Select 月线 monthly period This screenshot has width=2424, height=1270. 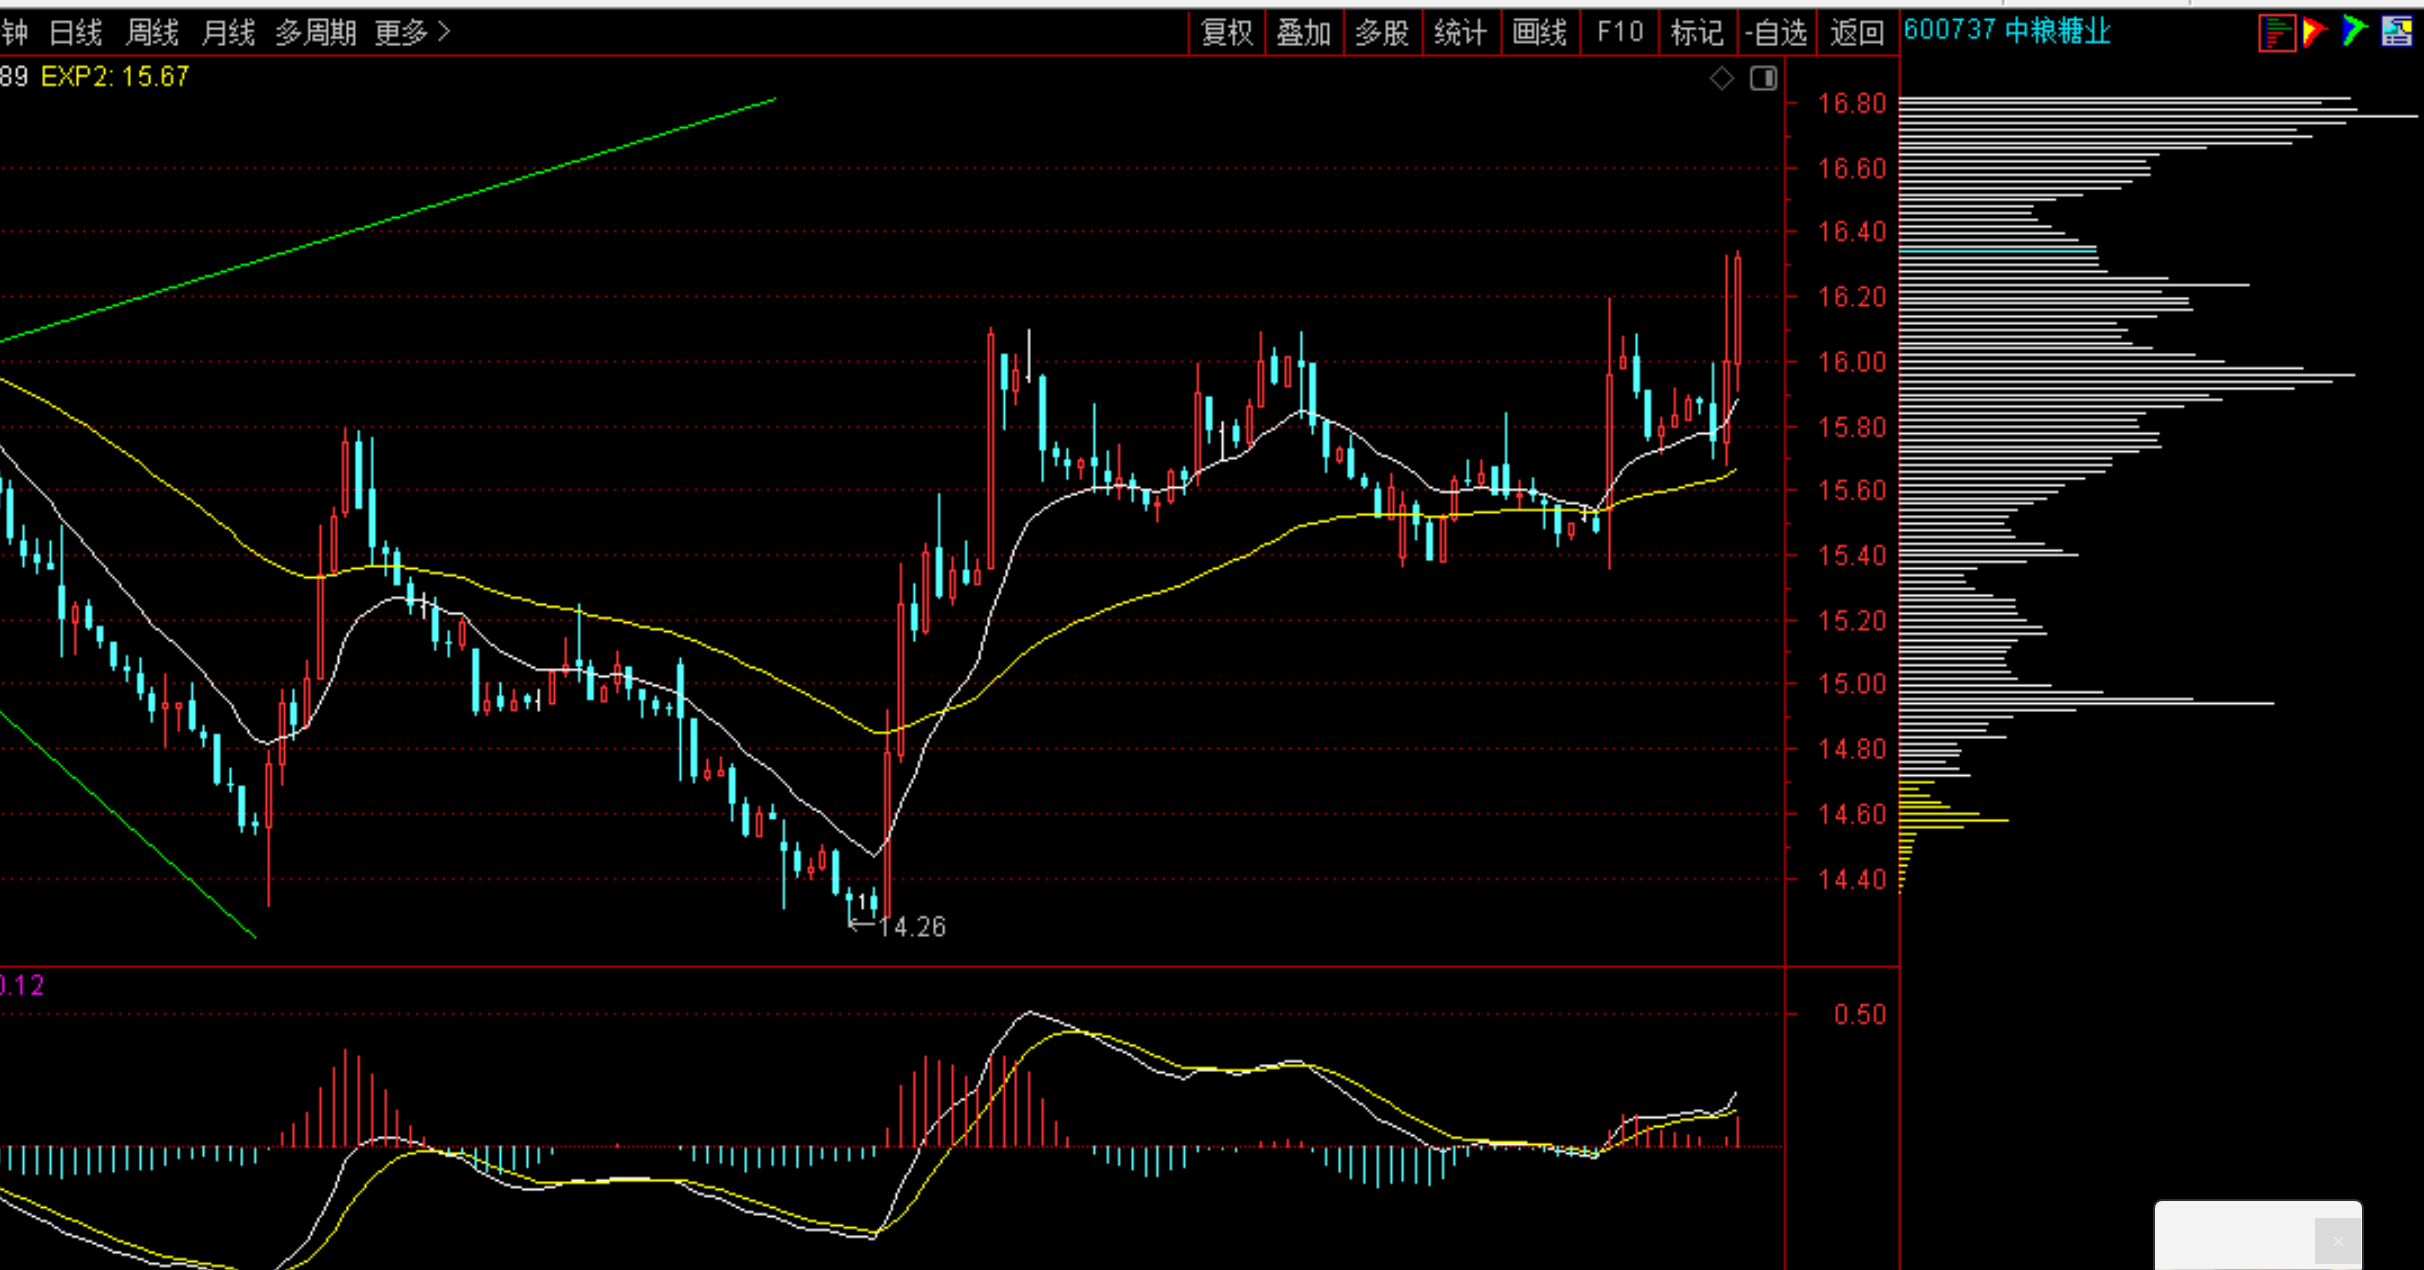(x=228, y=33)
